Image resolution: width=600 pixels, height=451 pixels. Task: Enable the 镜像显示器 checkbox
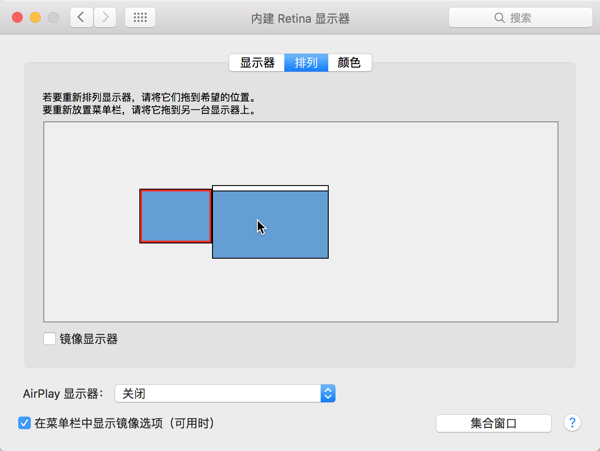tap(49, 339)
